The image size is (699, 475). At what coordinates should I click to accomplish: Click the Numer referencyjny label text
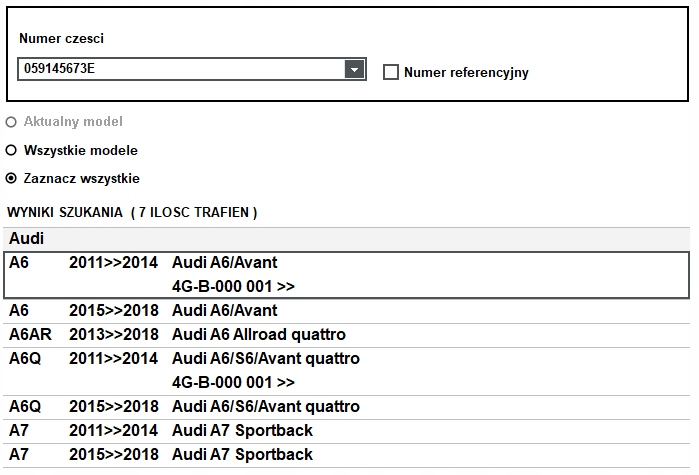(x=466, y=72)
